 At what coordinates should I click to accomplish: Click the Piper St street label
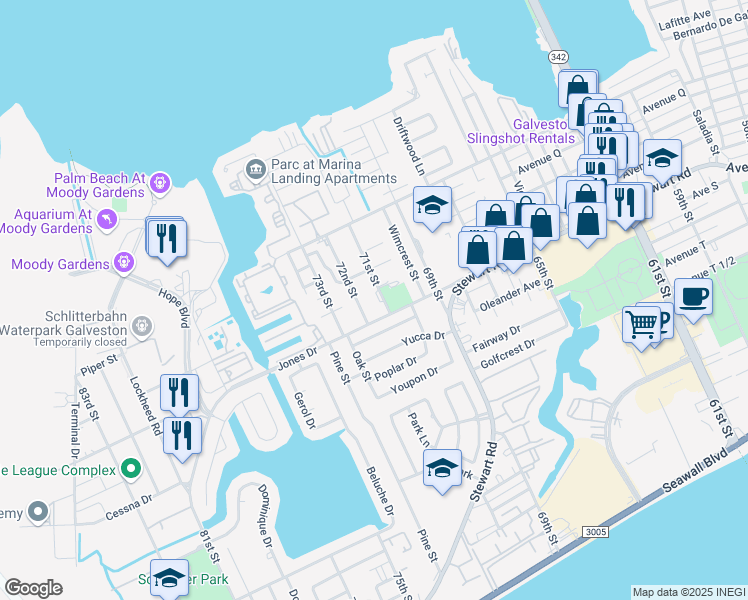[99, 365]
